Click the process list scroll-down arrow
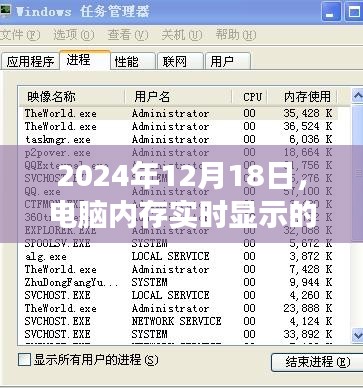The width and height of the screenshot is (363, 388). click(x=357, y=334)
